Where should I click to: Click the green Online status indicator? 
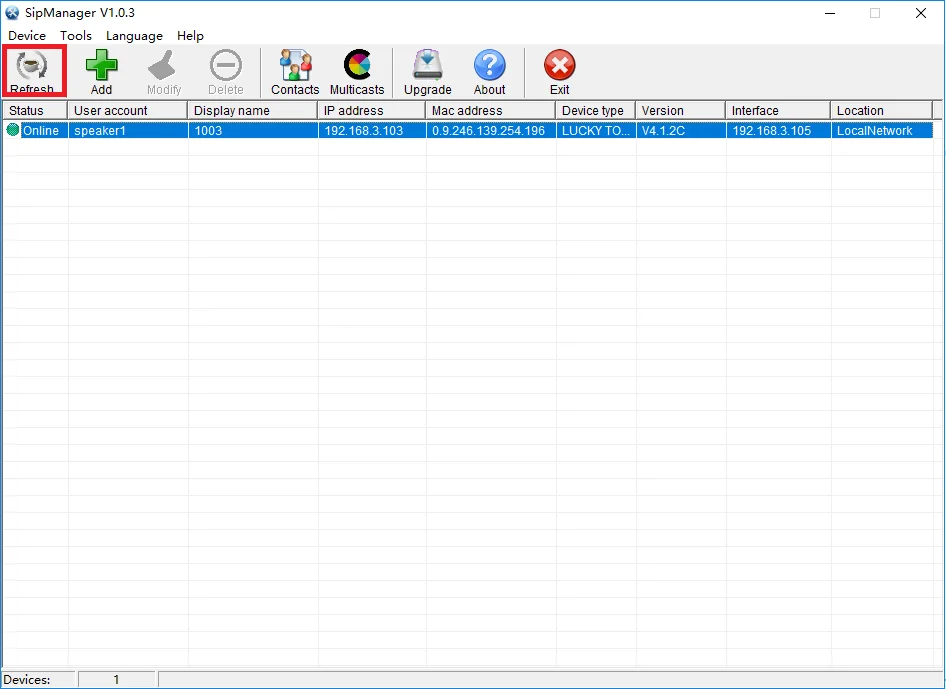pos(12,130)
